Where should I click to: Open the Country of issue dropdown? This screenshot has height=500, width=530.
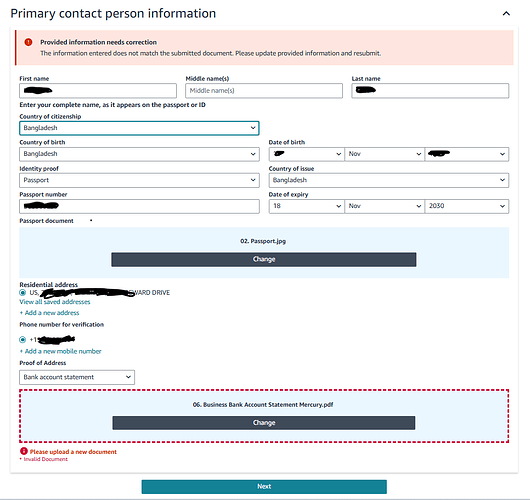point(389,180)
